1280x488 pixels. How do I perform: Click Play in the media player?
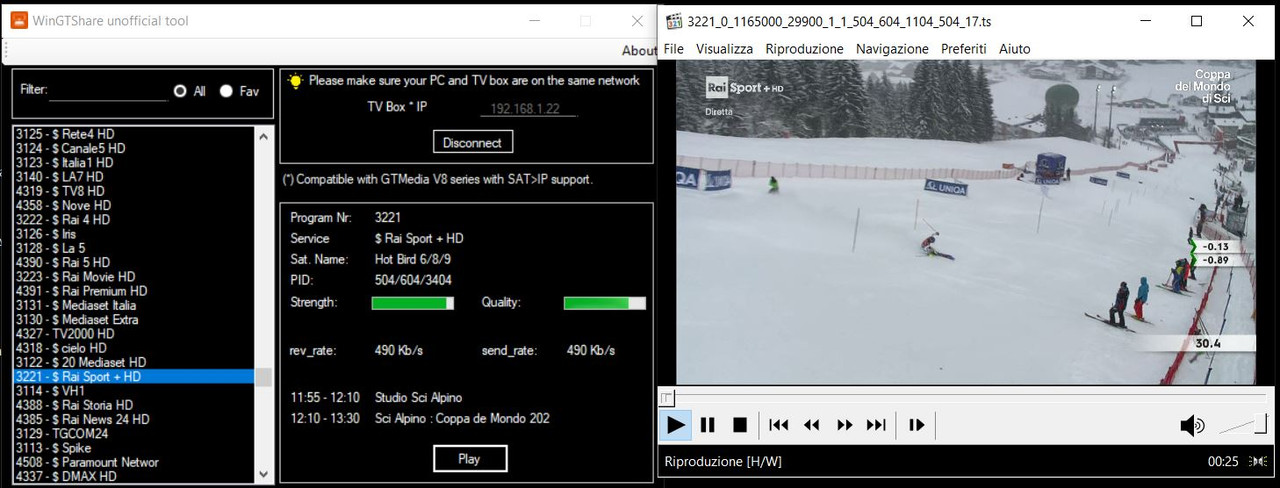676,425
